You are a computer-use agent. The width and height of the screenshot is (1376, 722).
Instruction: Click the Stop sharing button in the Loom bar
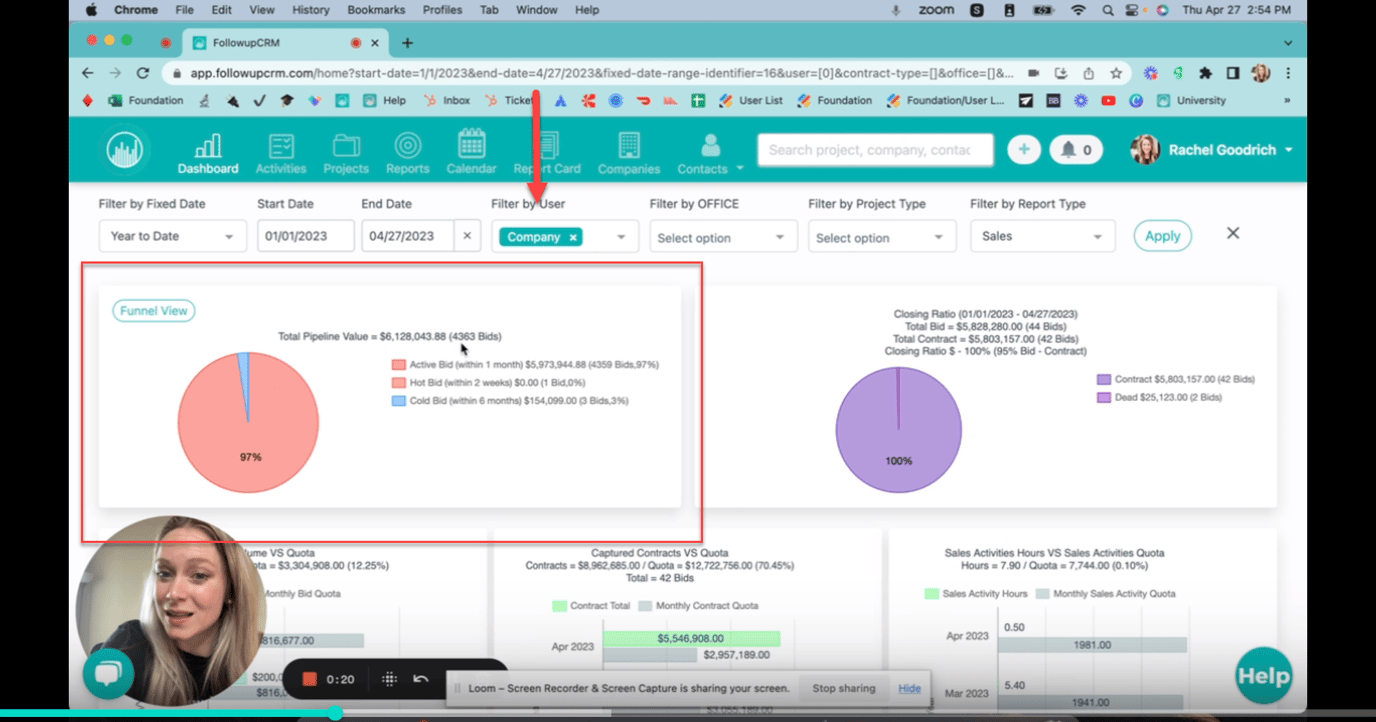point(843,688)
